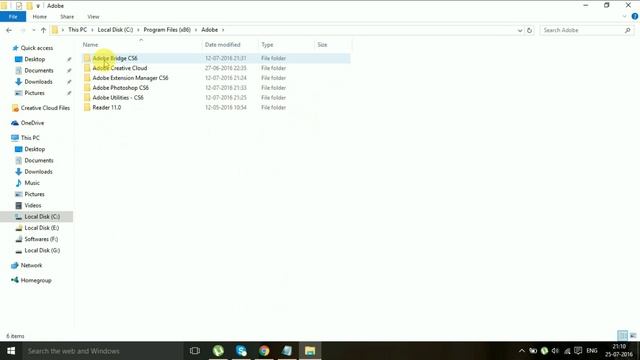This screenshot has height=360, width=640.
Task: Click the ENG language indicator
Action: 592,351
